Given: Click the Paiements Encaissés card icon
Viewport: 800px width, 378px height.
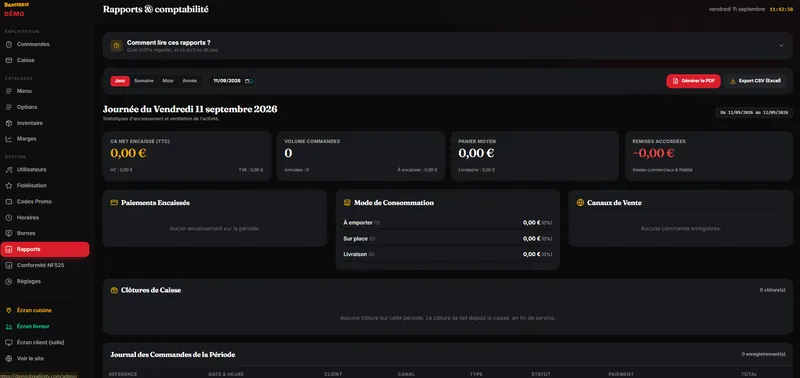Looking at the screenshot, I should point(114,203).
